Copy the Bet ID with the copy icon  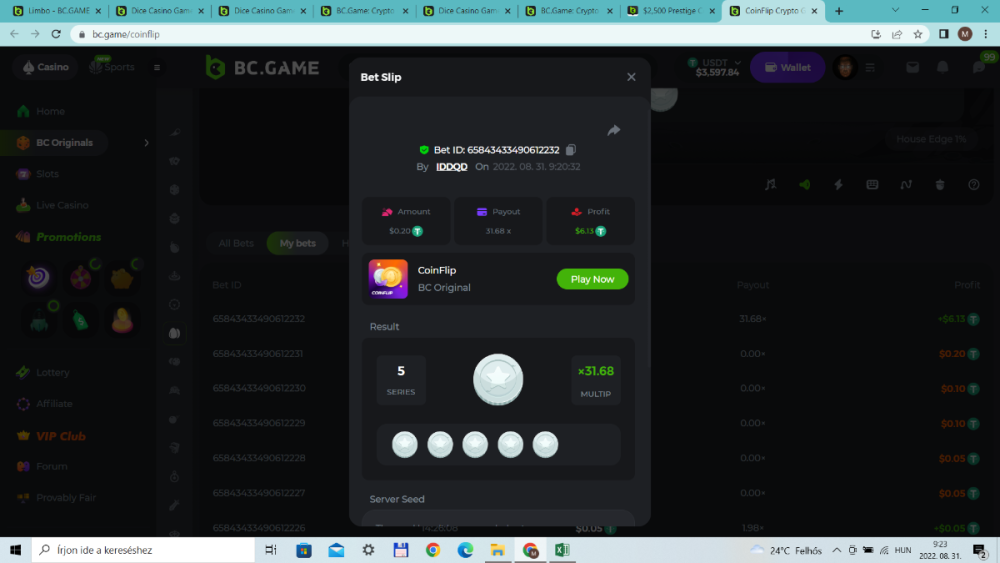pos(571,150)
